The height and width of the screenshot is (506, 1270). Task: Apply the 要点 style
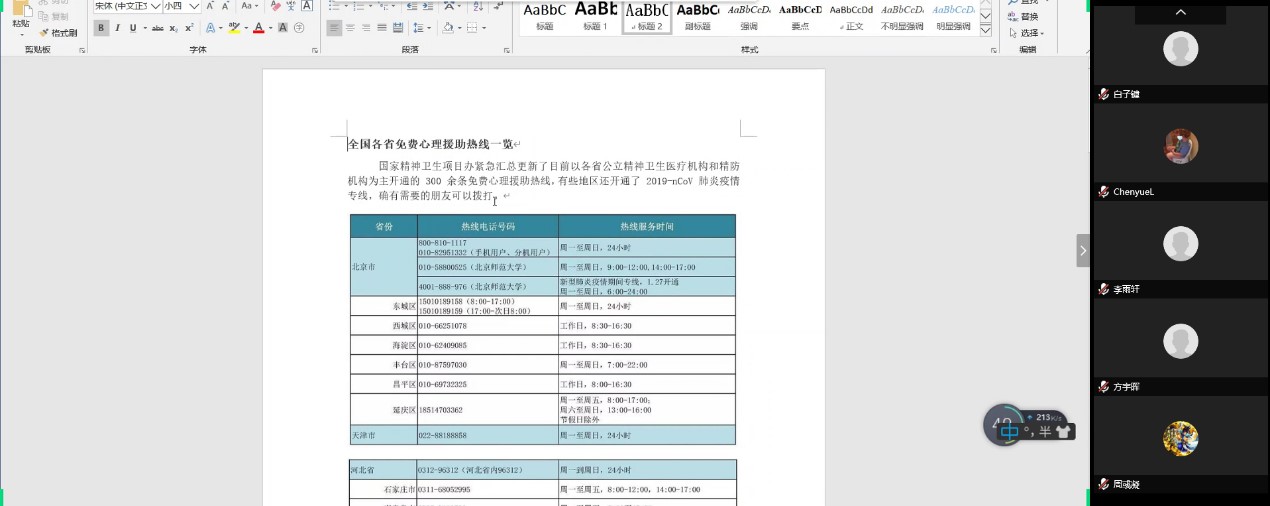pos(801,17)
